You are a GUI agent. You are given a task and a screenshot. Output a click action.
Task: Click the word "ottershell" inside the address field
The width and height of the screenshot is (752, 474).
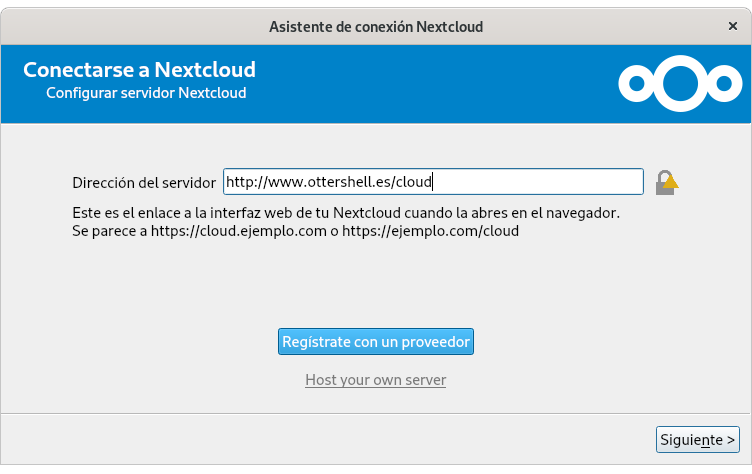coord(336,182)
